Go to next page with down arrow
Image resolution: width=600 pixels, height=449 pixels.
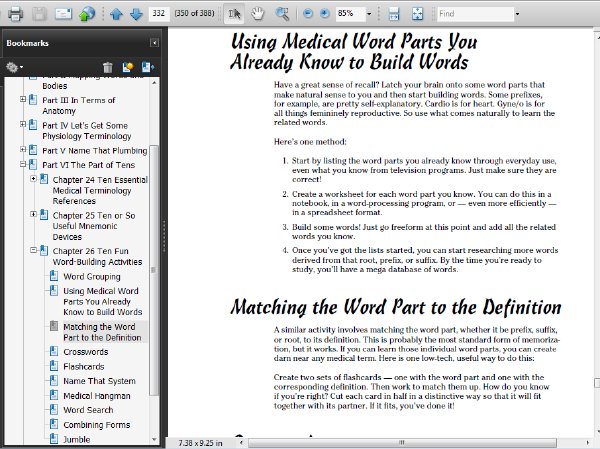point(136,14)
